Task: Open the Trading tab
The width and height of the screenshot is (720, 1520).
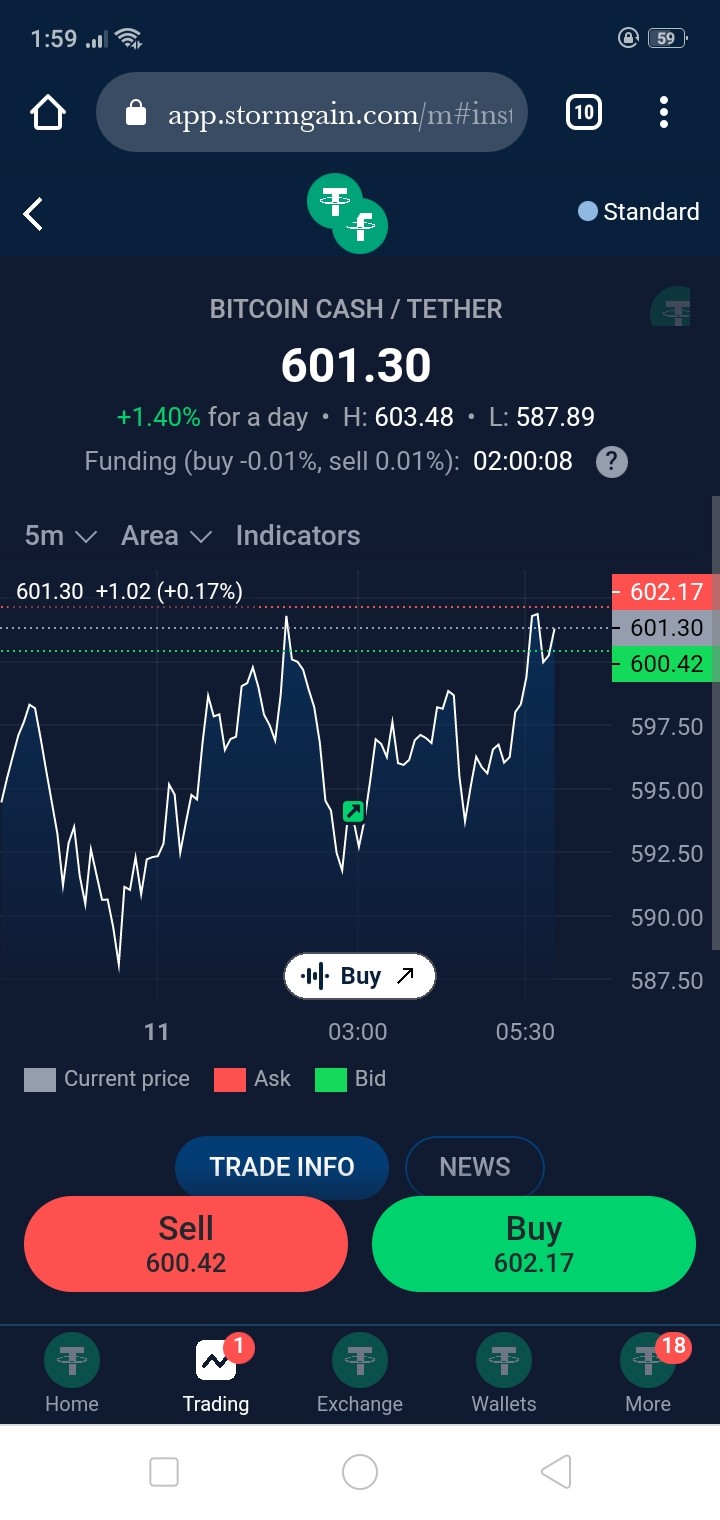Action: pos(216,1374)
